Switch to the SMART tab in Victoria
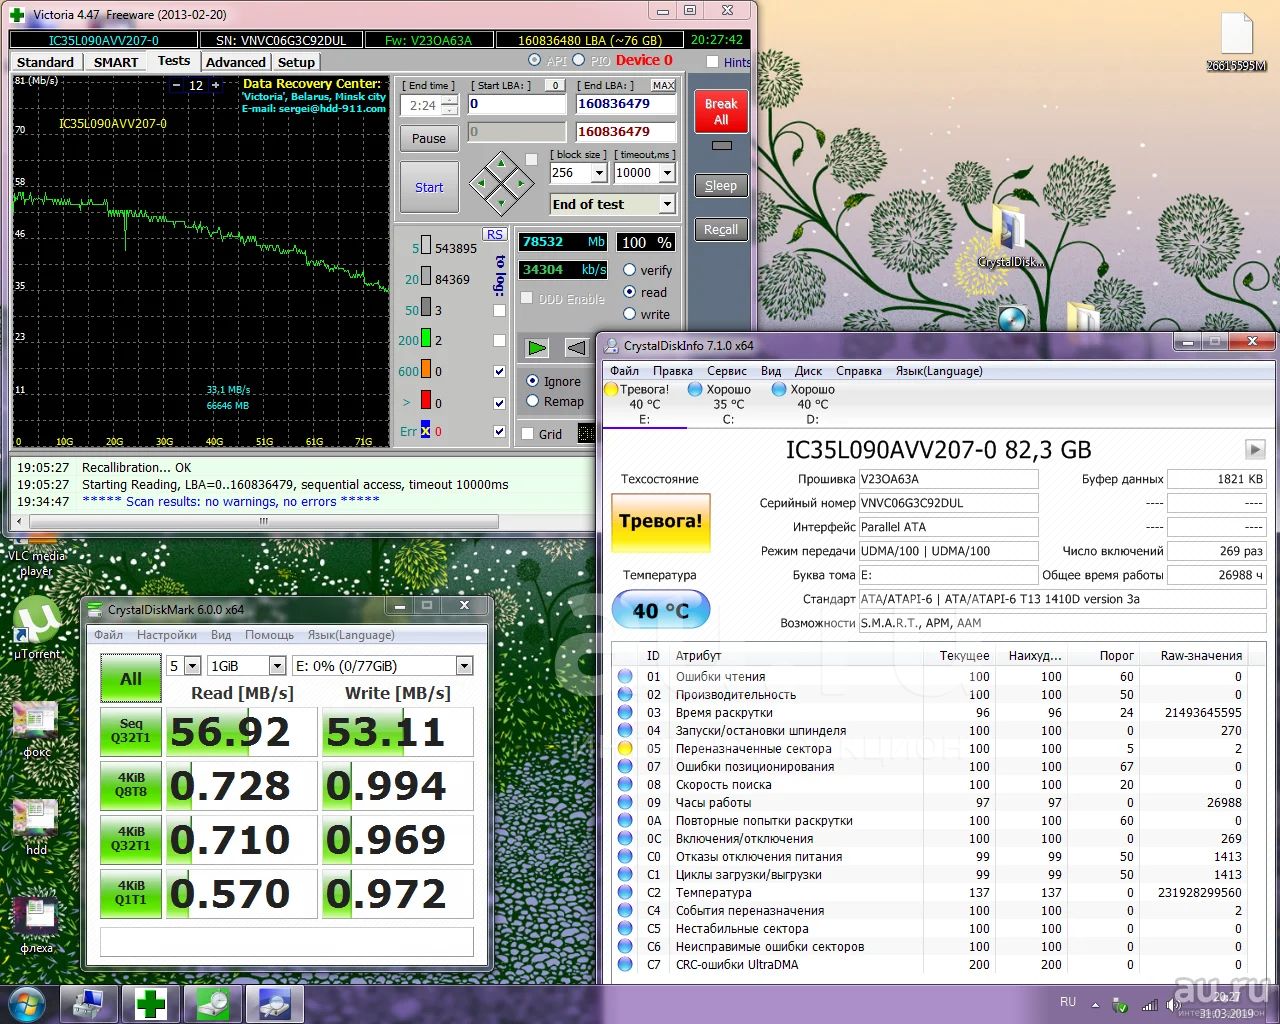The image size is (1280, 1024). click(x=116, y=62)
